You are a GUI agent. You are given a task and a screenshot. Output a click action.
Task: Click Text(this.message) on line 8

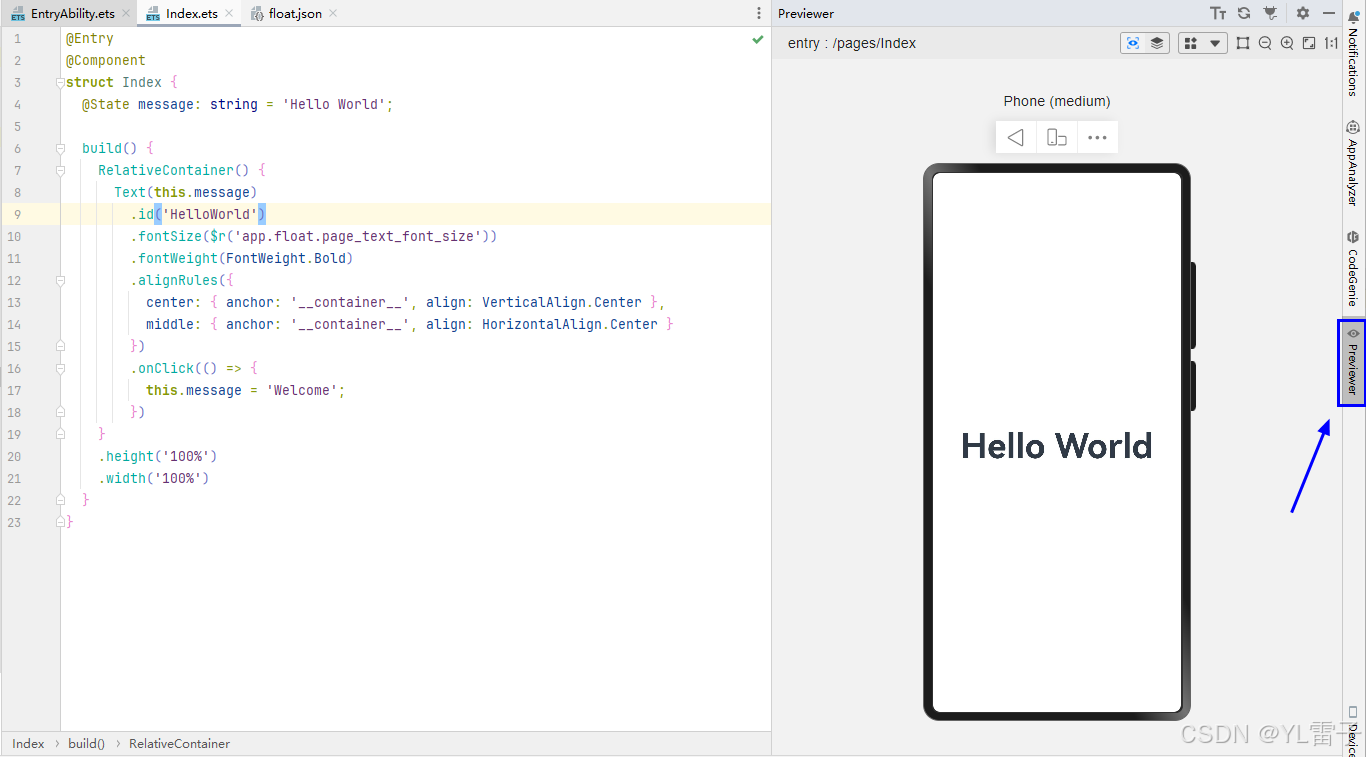tap(186, 192)
